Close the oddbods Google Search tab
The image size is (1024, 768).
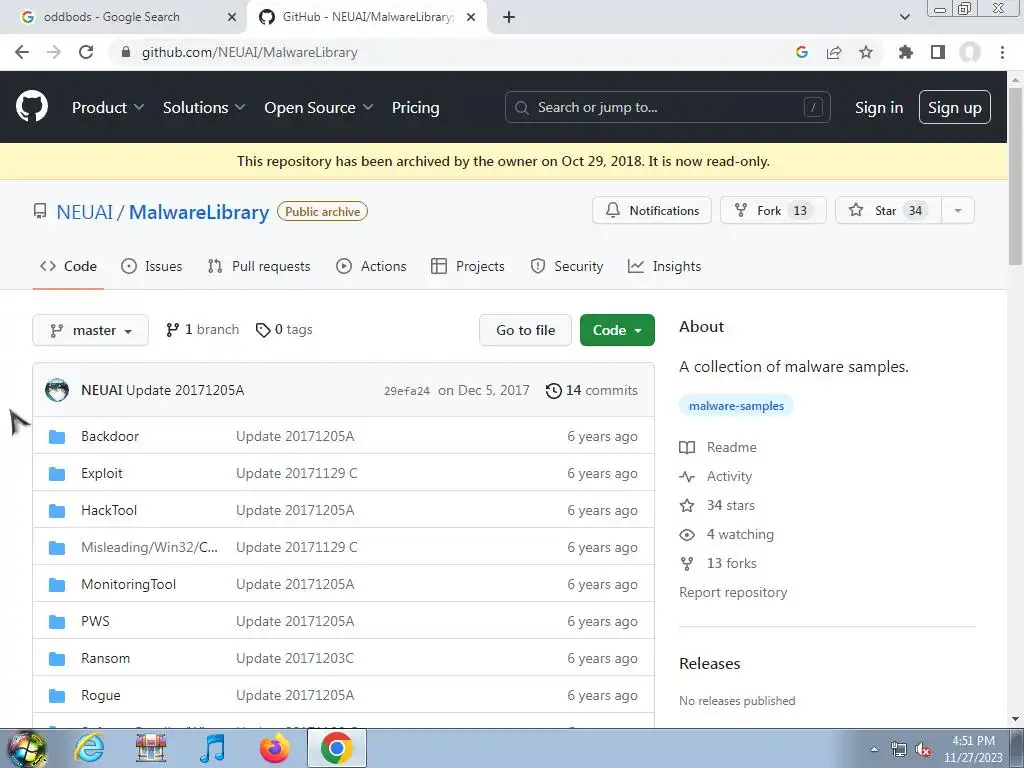pyautogui.click(x=232, y=17)
